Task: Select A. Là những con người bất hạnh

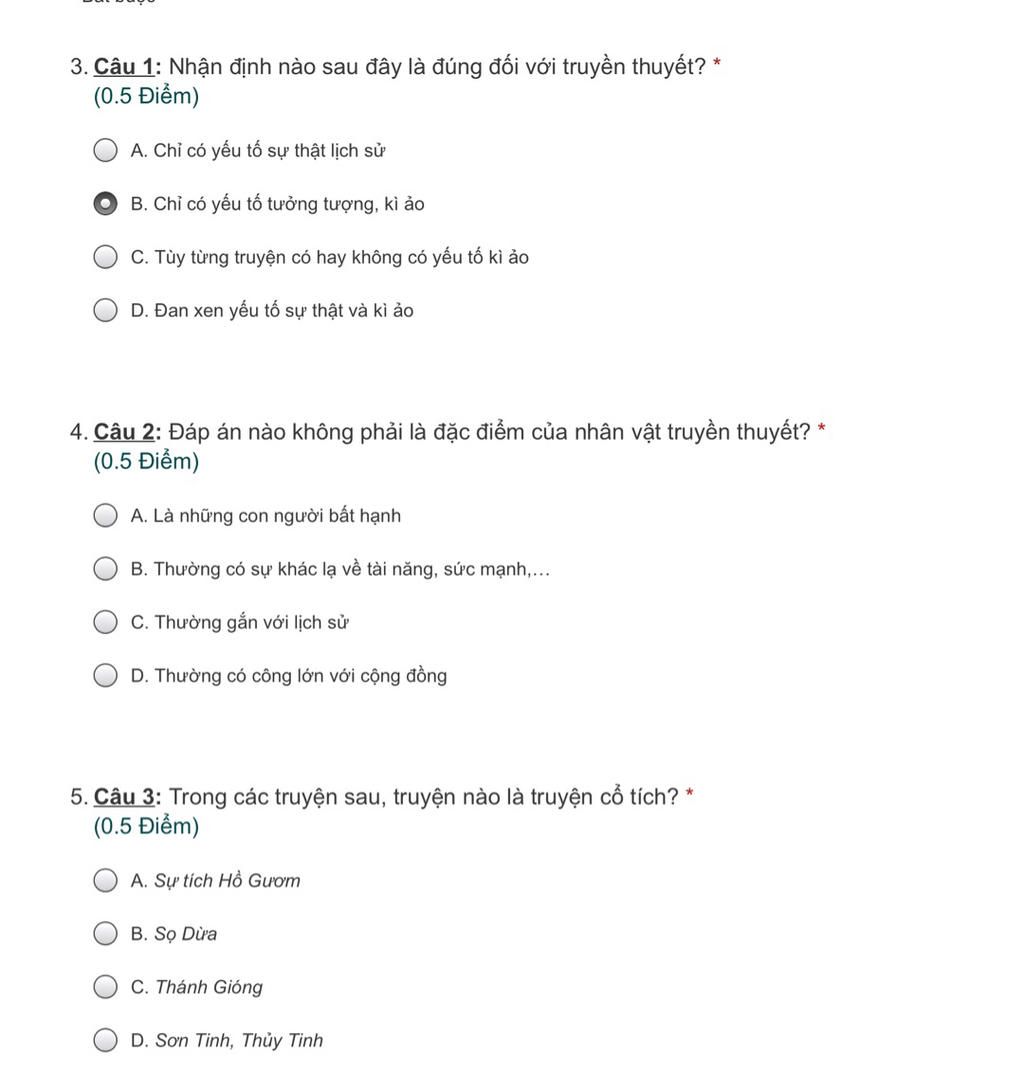Action: click(105, 515)
